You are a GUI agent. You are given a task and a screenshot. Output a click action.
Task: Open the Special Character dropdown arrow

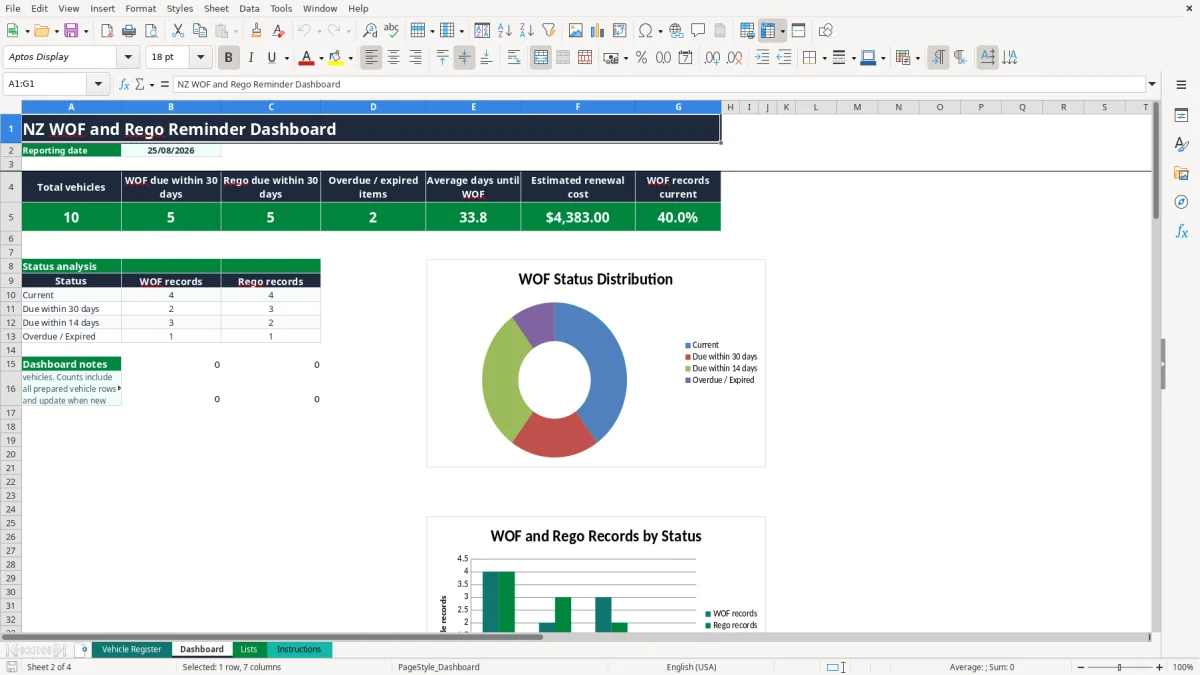660,31
